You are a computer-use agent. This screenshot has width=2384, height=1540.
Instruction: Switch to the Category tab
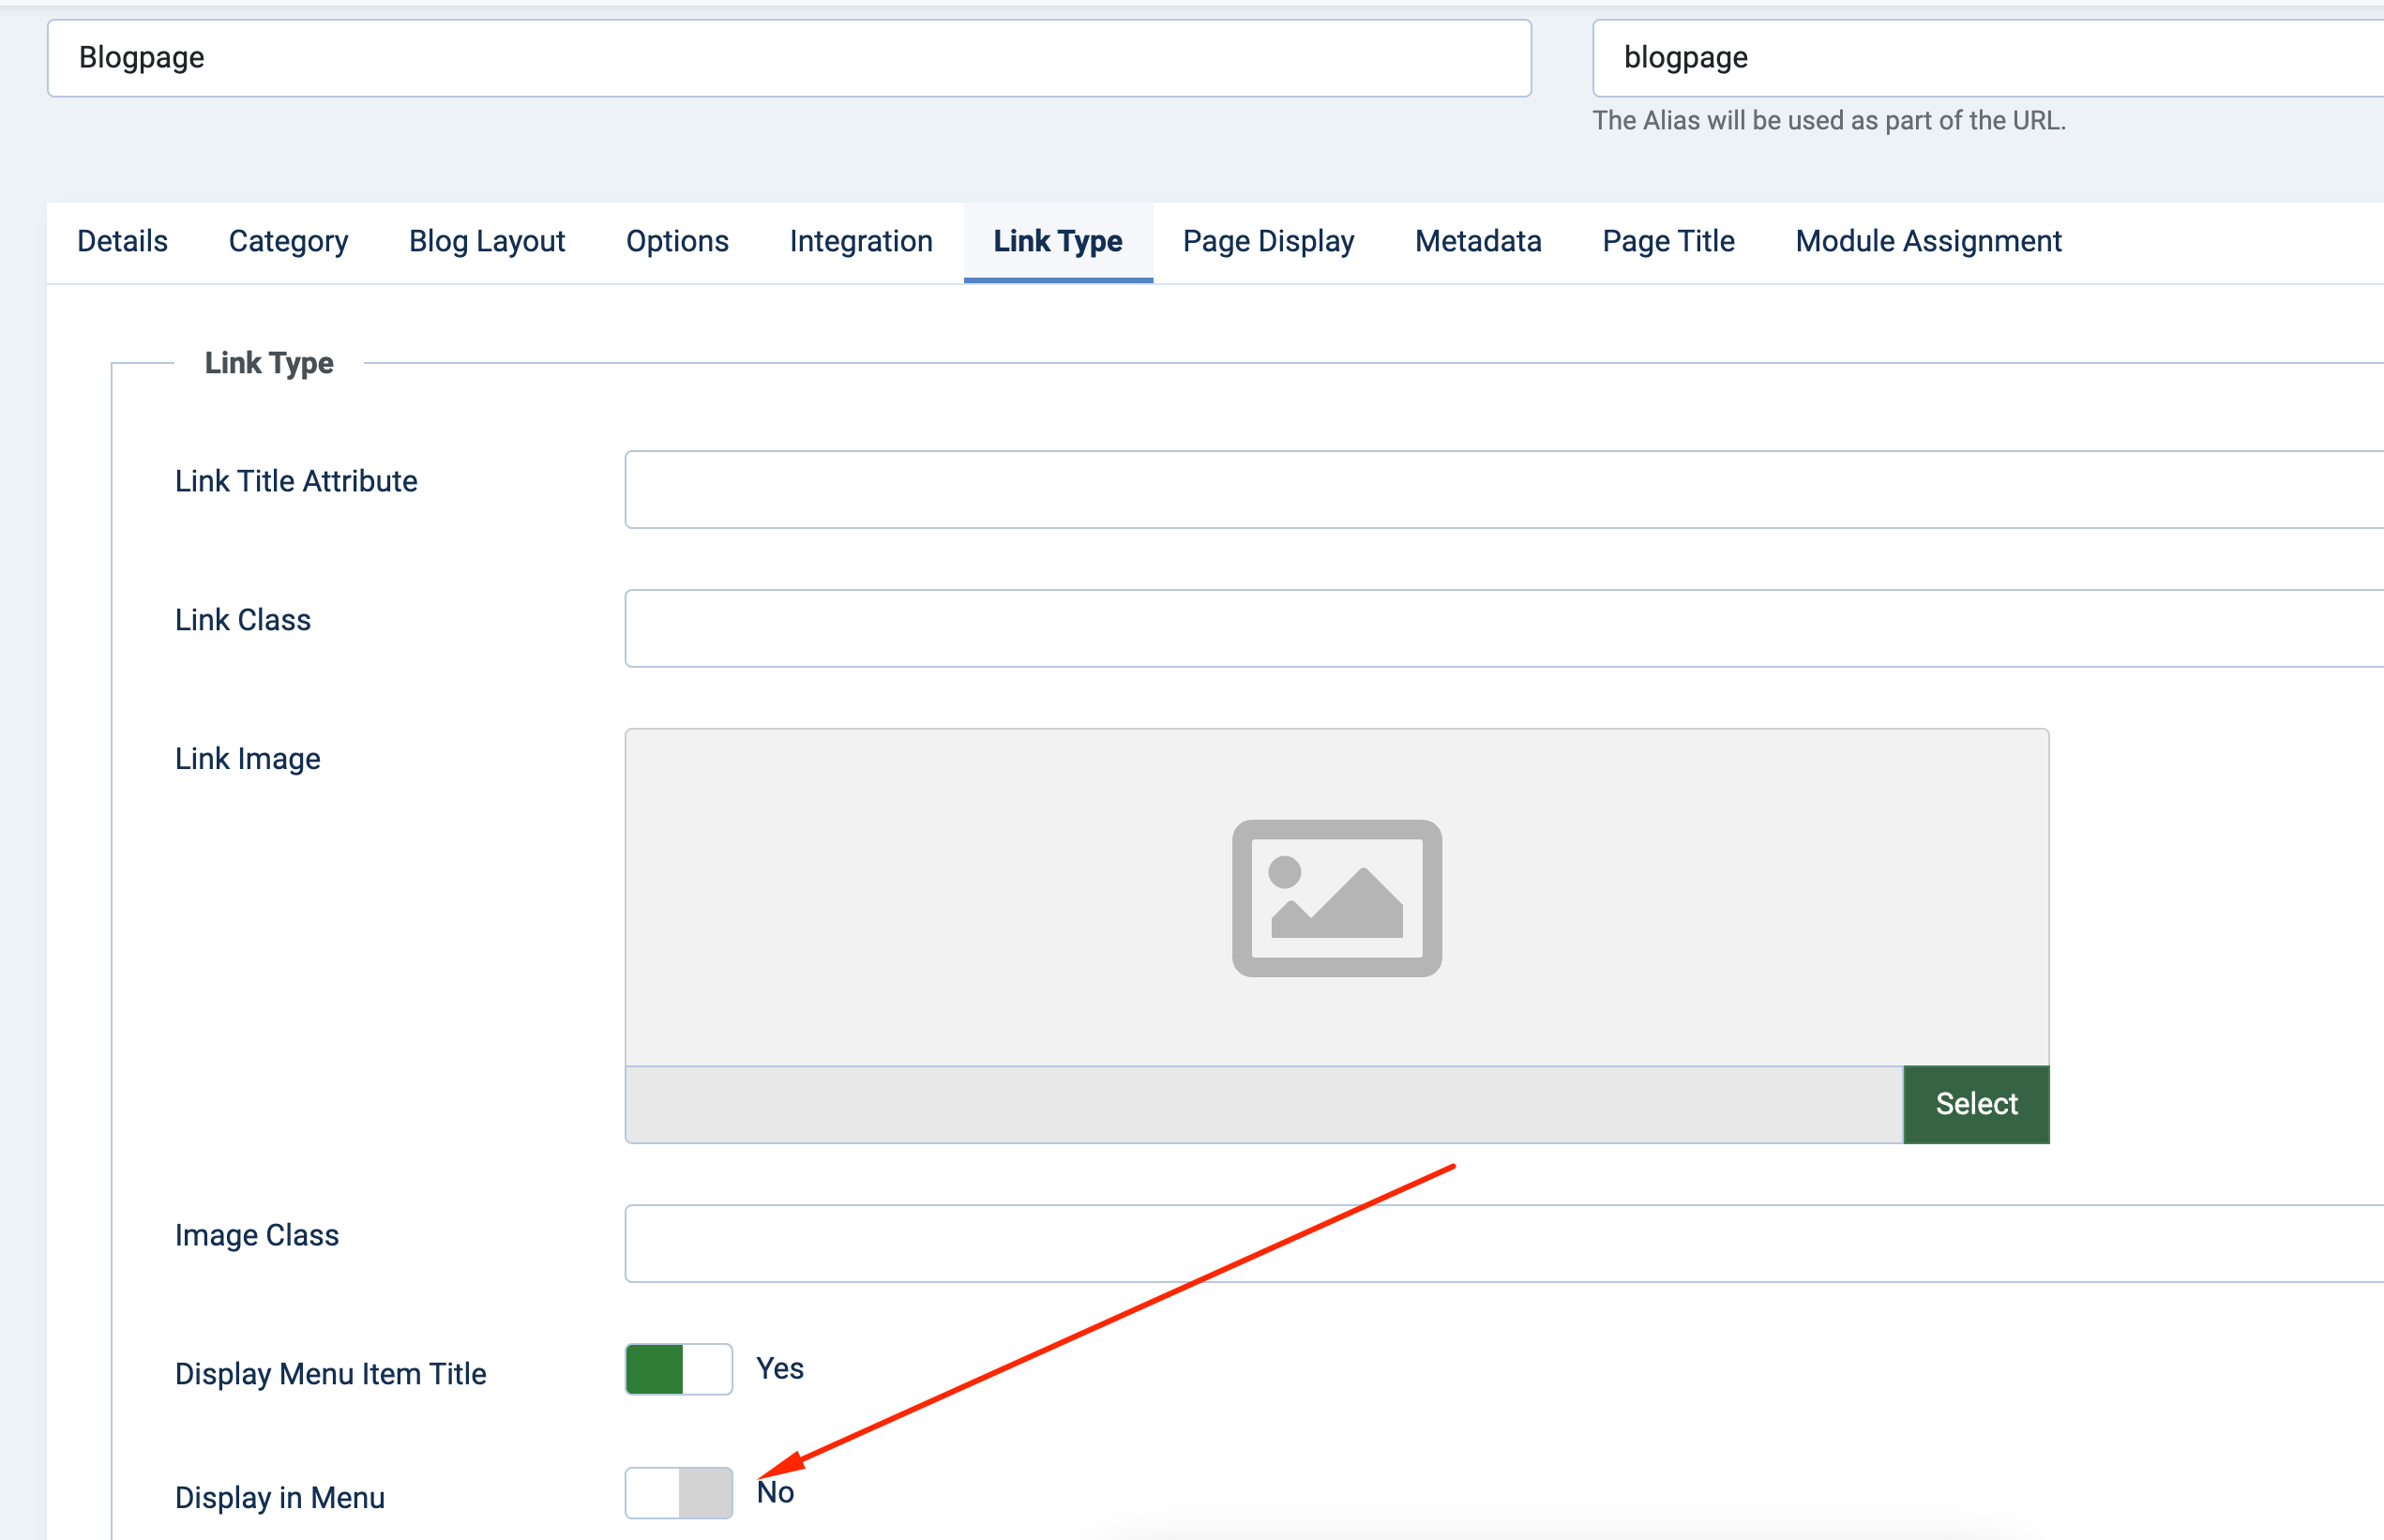pos(288,241)
